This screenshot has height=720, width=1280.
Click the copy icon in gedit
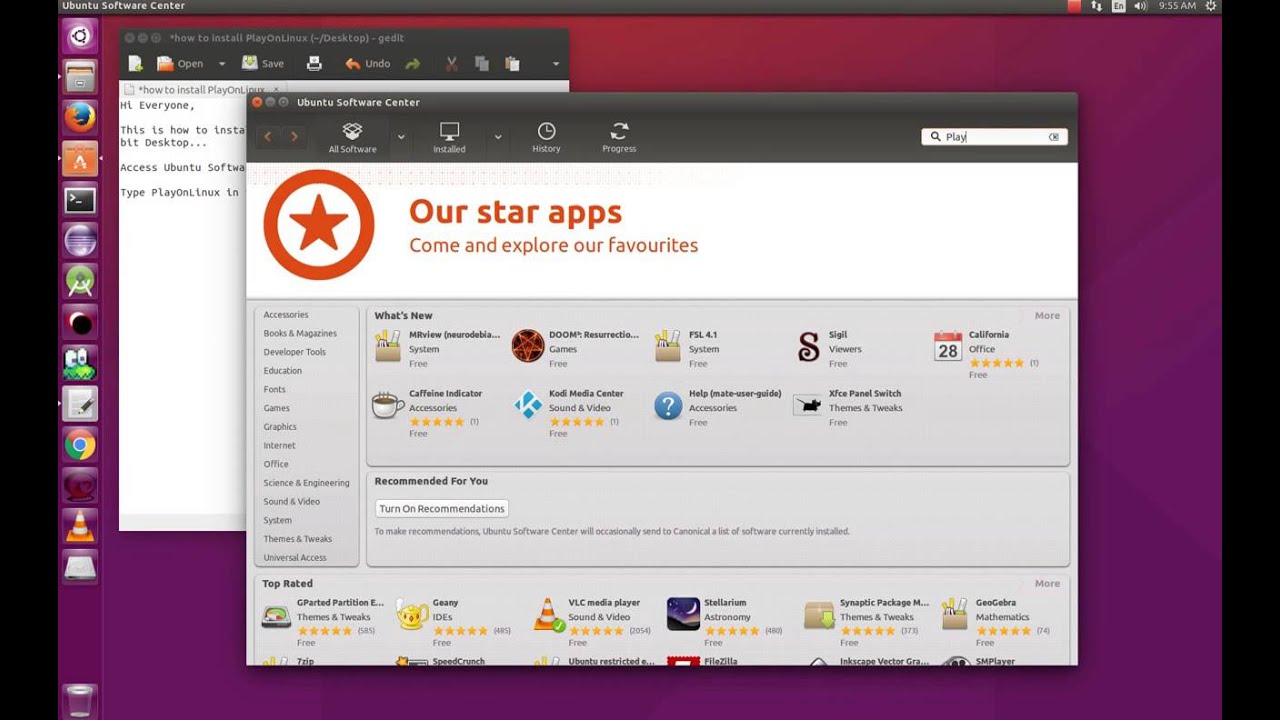click(481, 64)
